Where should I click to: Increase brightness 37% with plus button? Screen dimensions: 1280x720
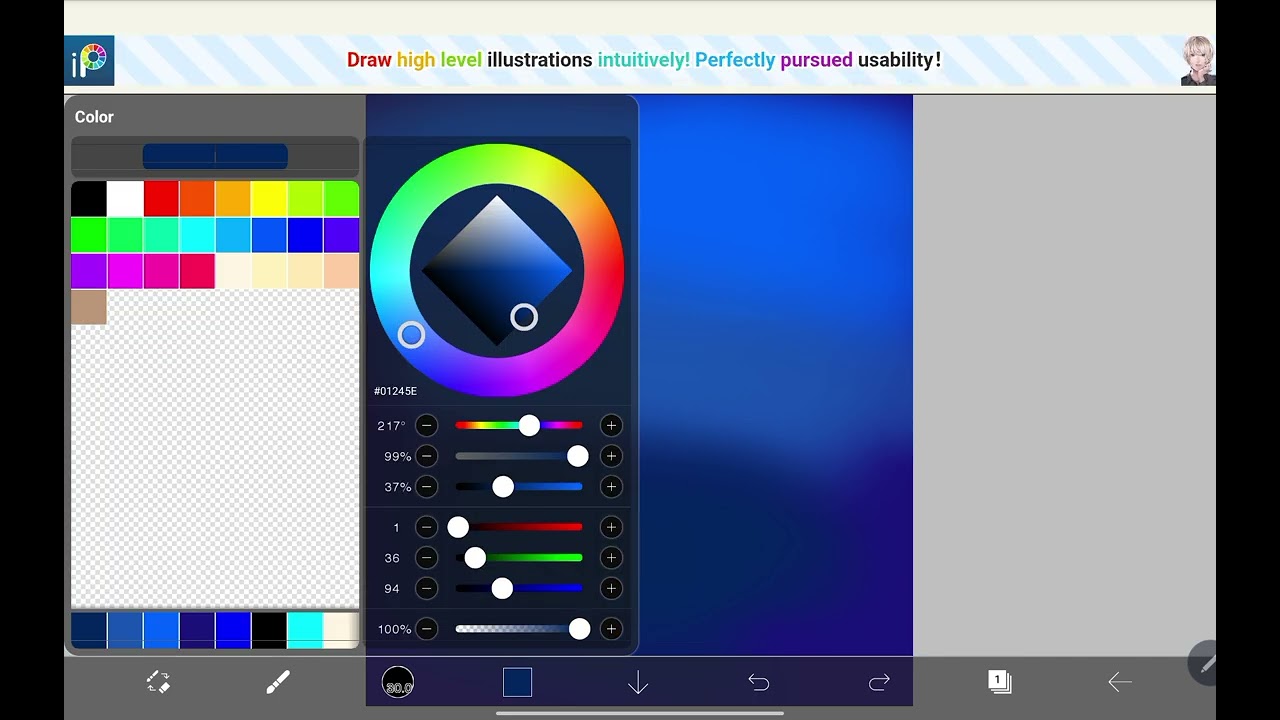click(611, 487)
